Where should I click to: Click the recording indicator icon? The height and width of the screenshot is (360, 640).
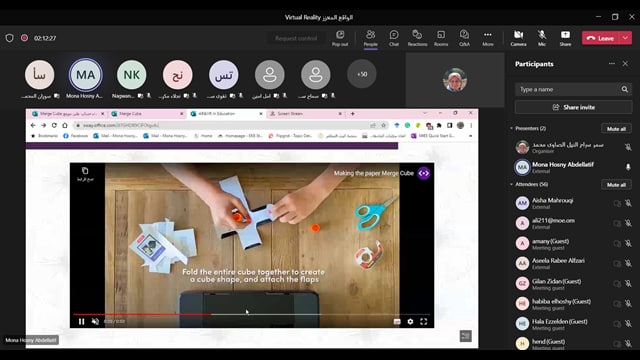click(24, 38)
